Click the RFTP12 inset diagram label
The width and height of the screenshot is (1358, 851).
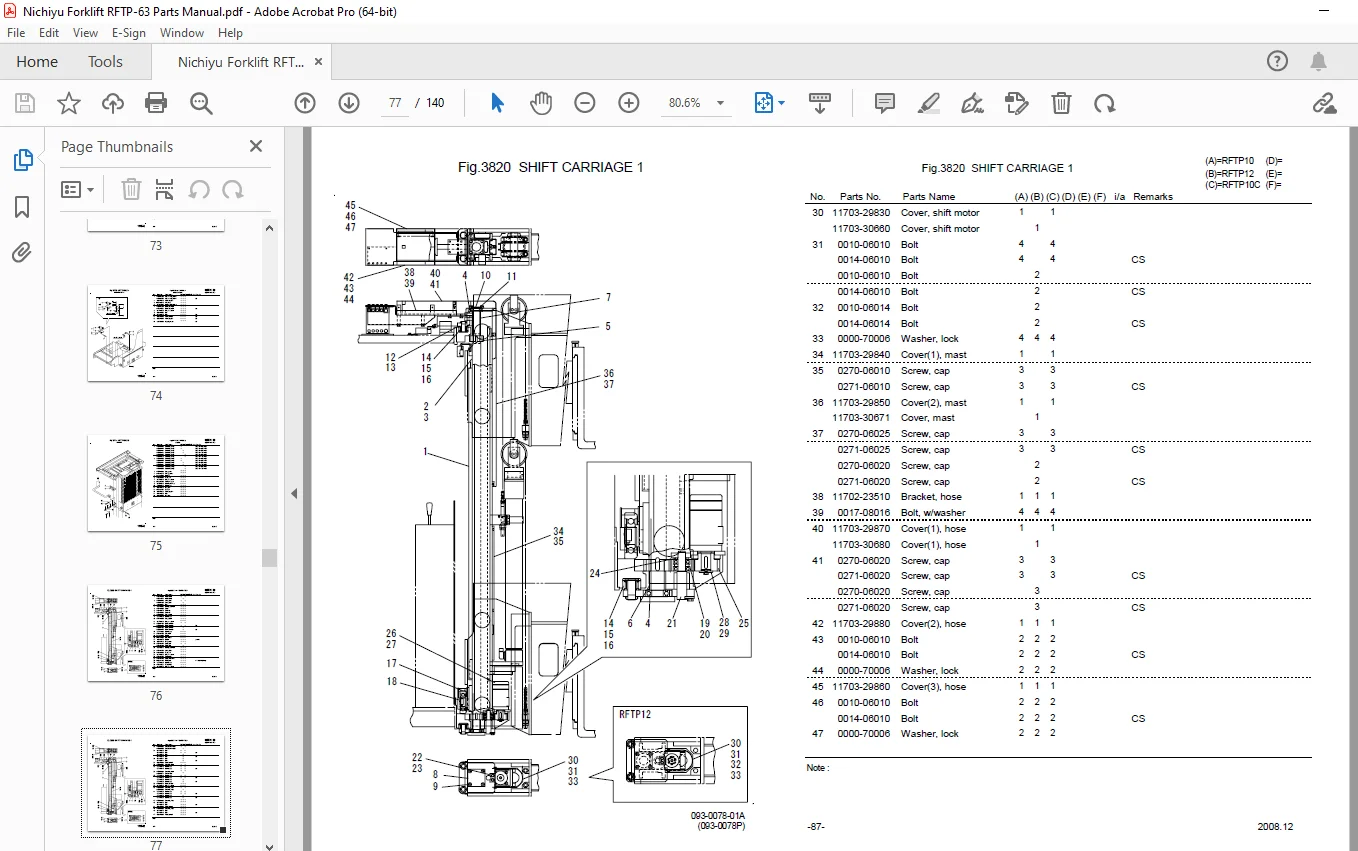tap(635, 715)
